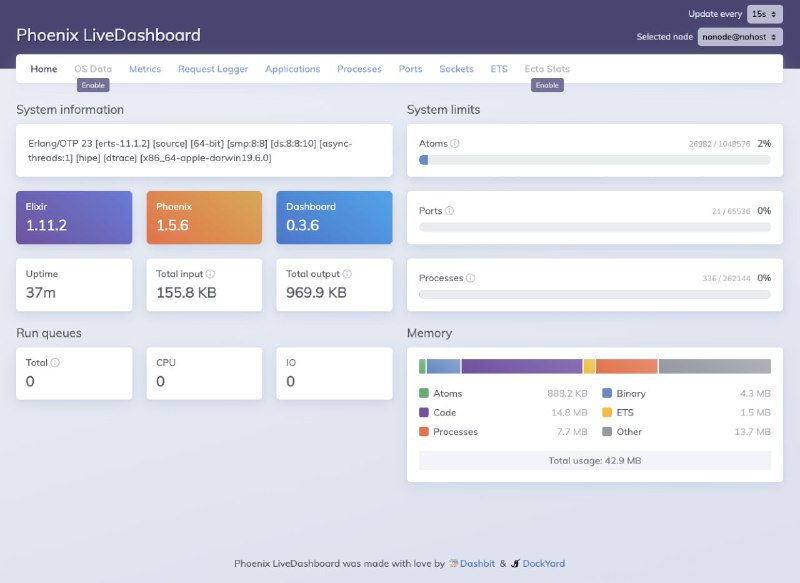Click the DockYard logo icon in footer

click(x=515, y=564)
